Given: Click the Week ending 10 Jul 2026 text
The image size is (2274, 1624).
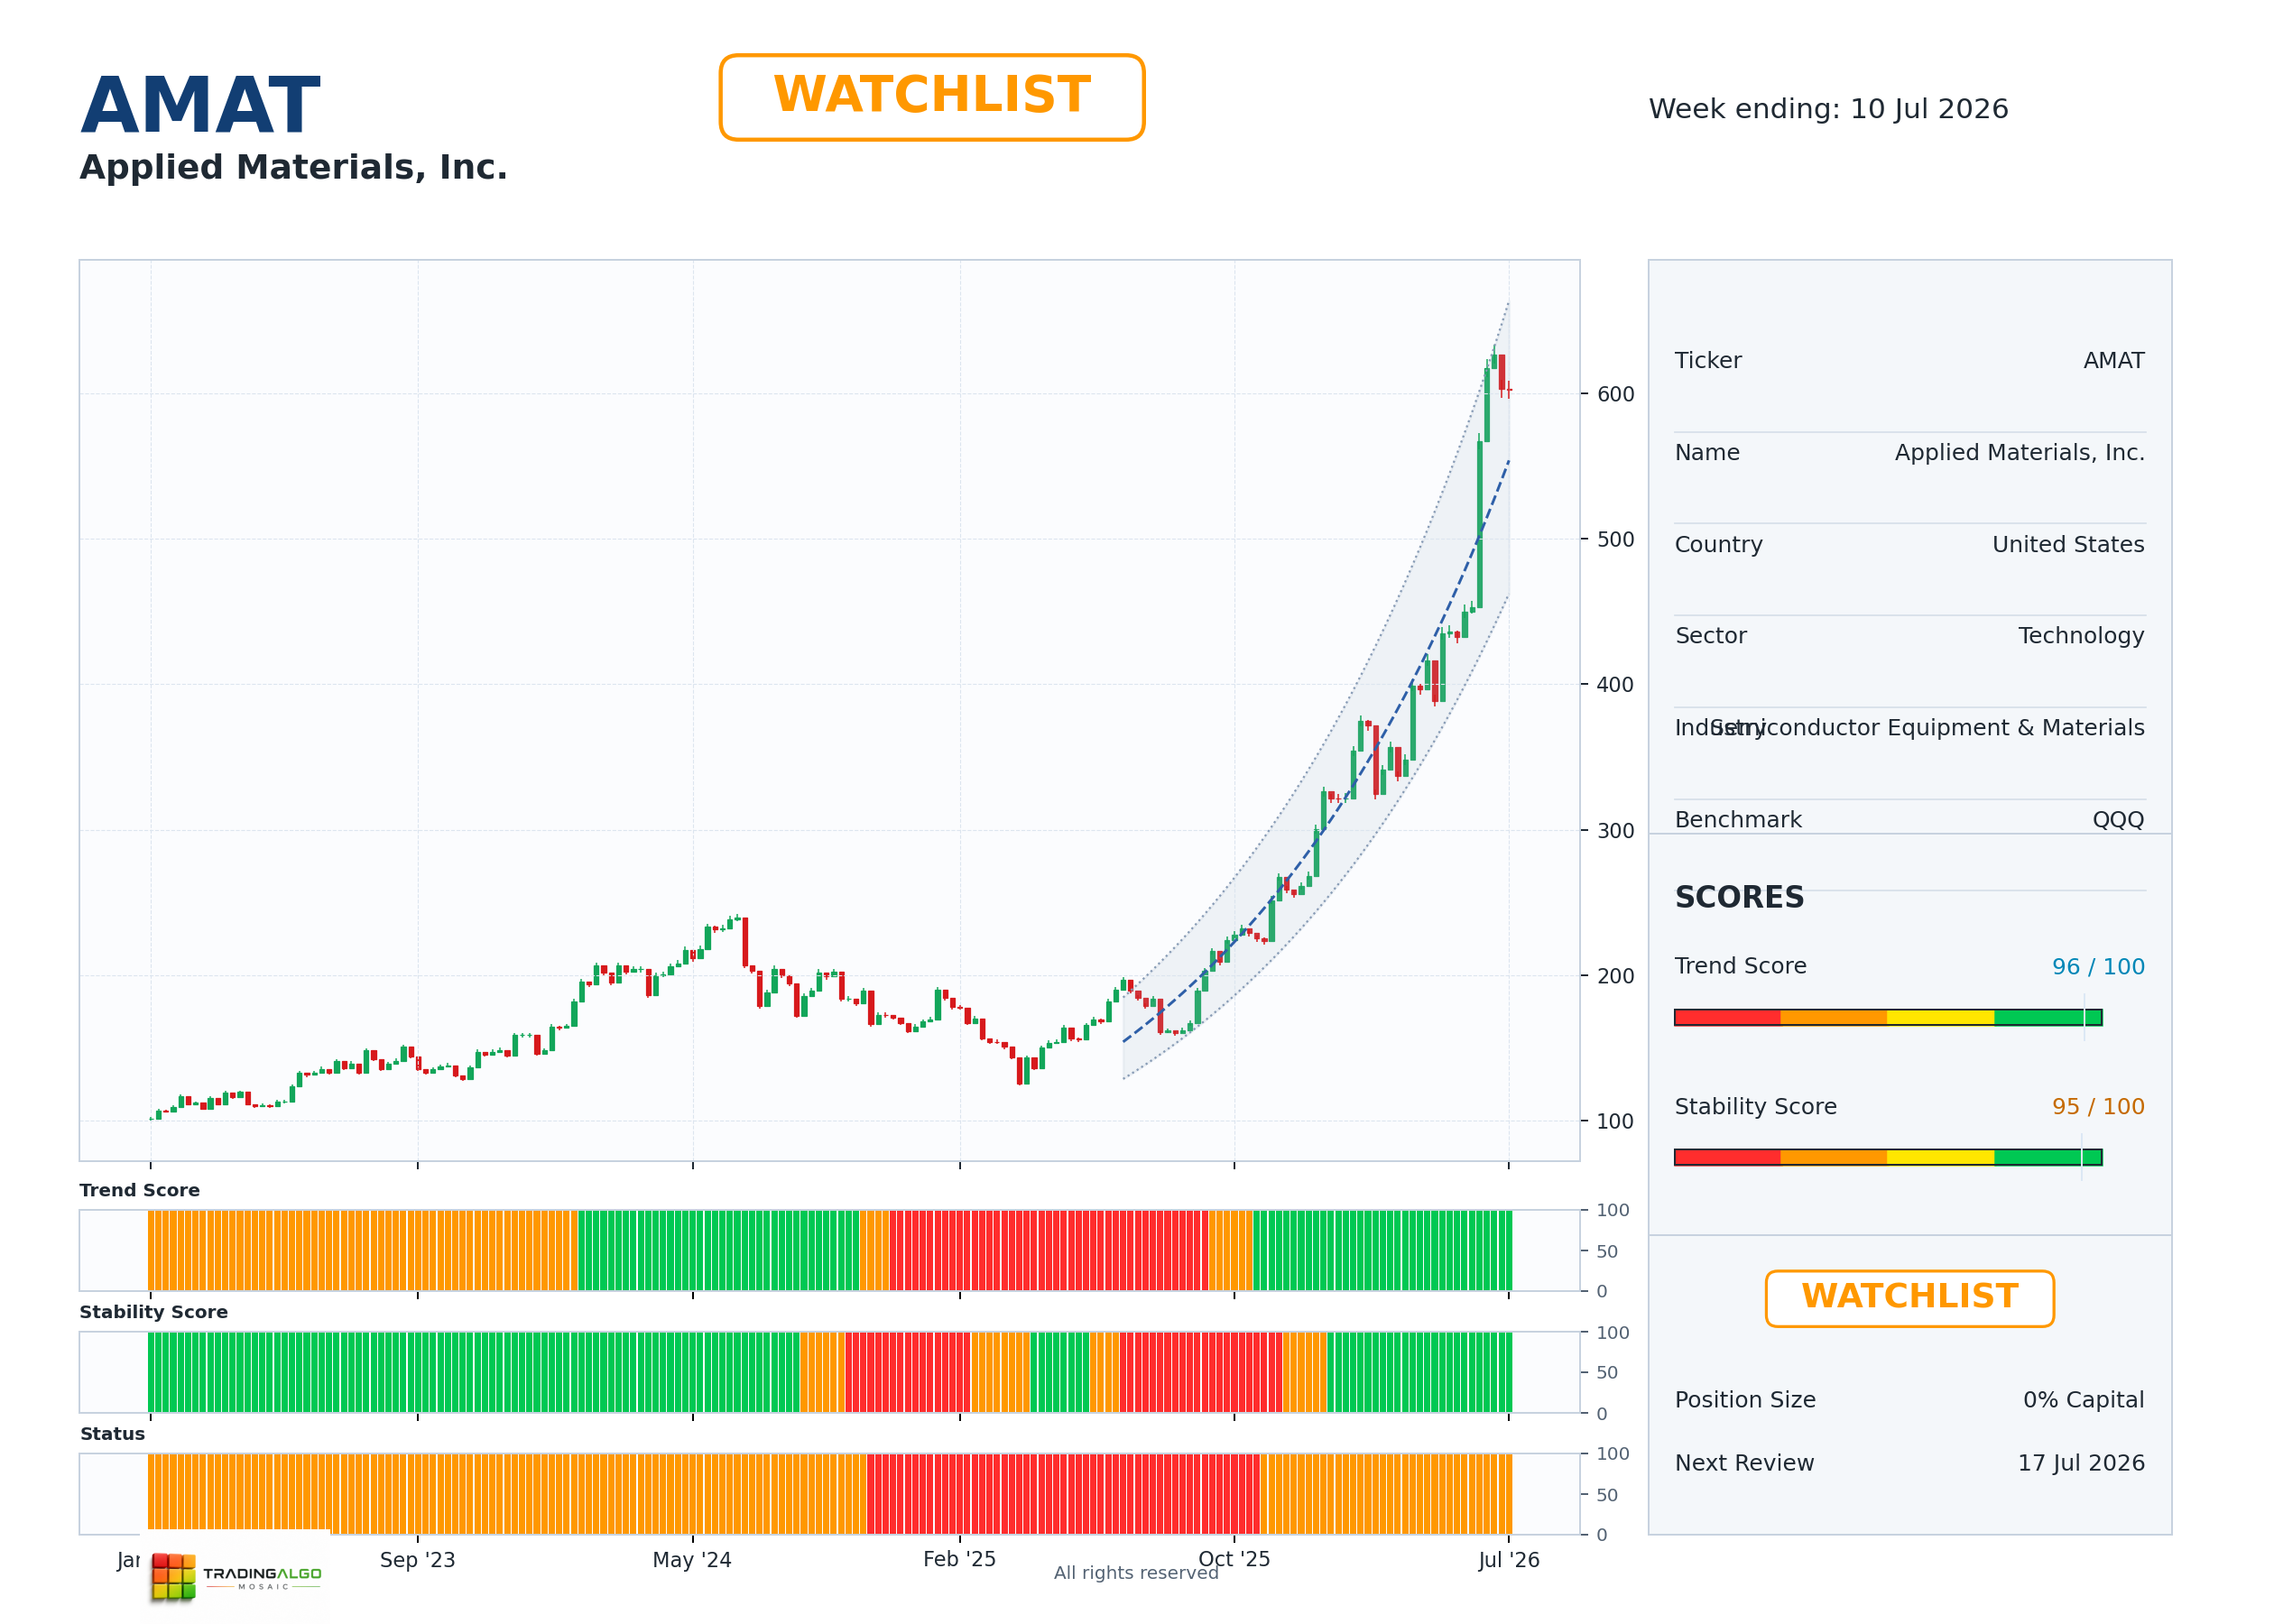Looking at the screenshot, I should pos(1828,109).
